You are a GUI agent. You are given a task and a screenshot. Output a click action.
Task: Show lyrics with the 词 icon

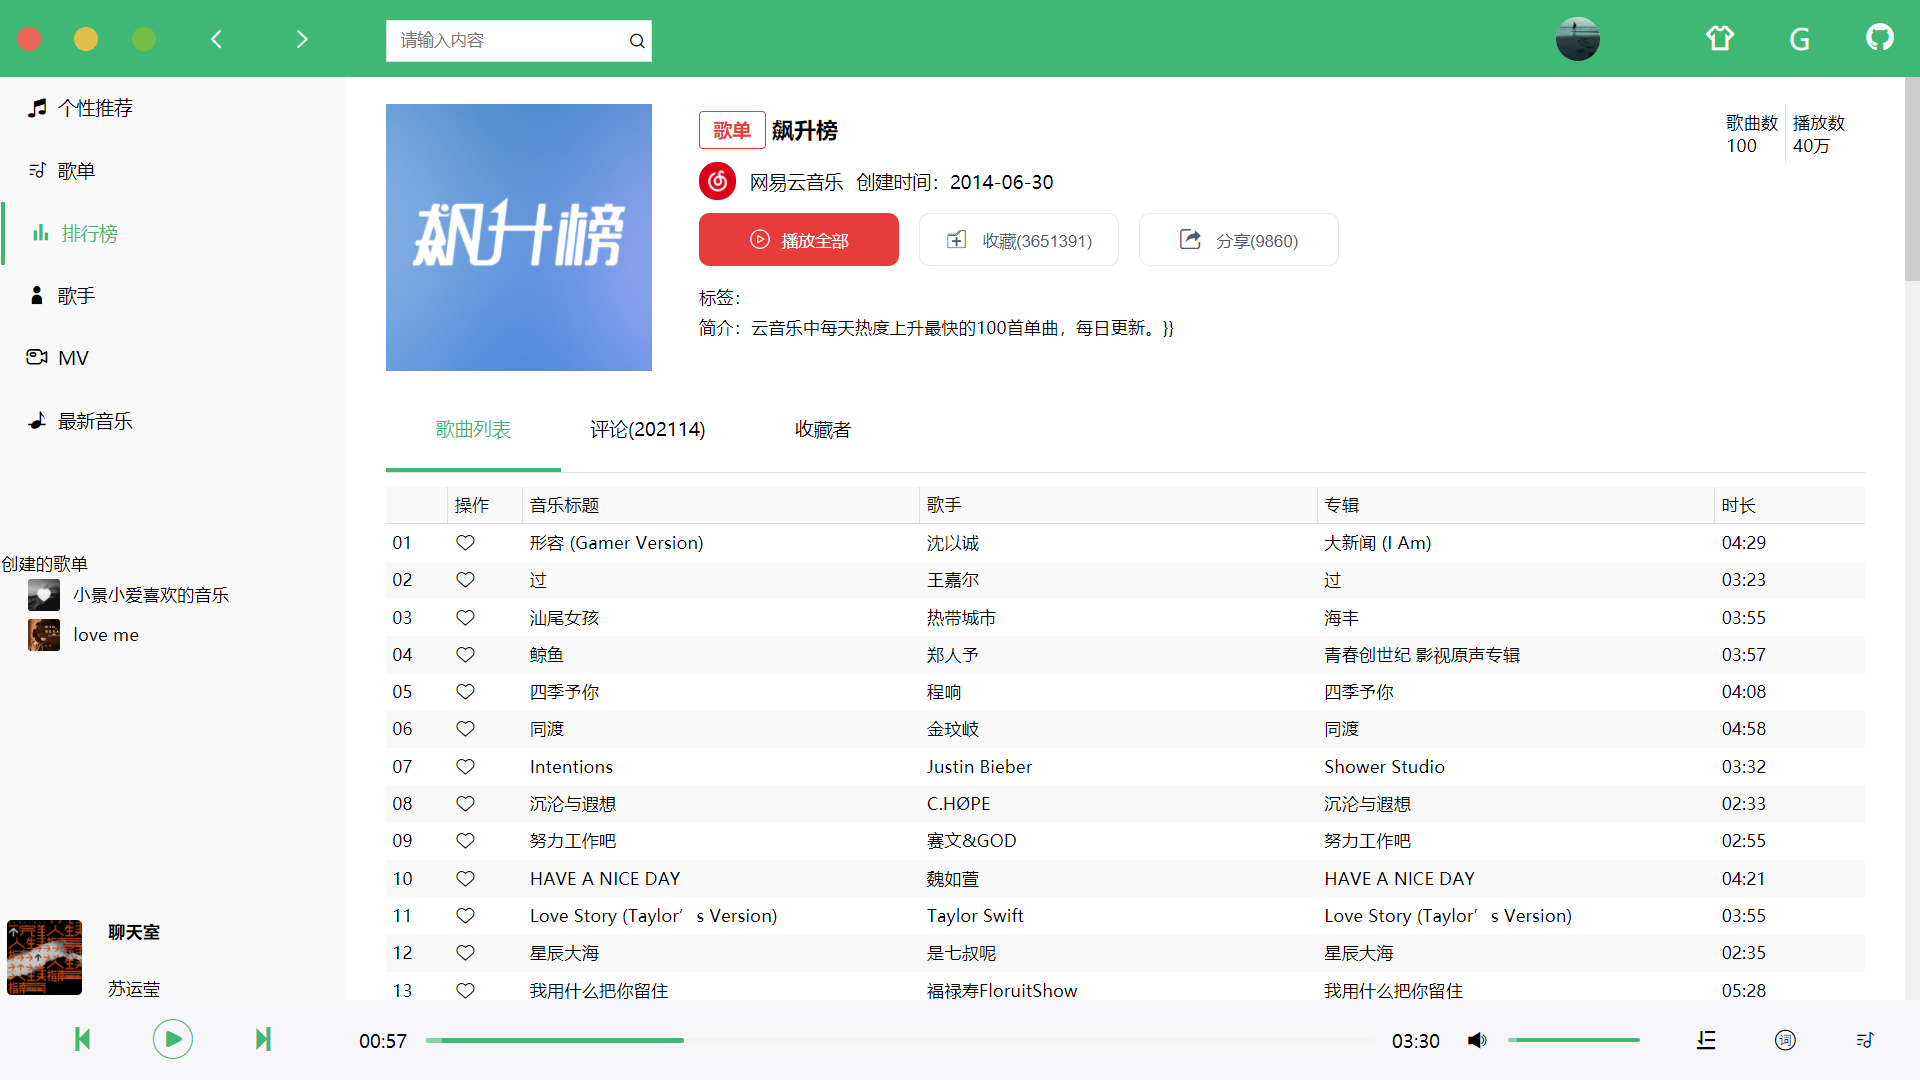pos(1785,1040)
